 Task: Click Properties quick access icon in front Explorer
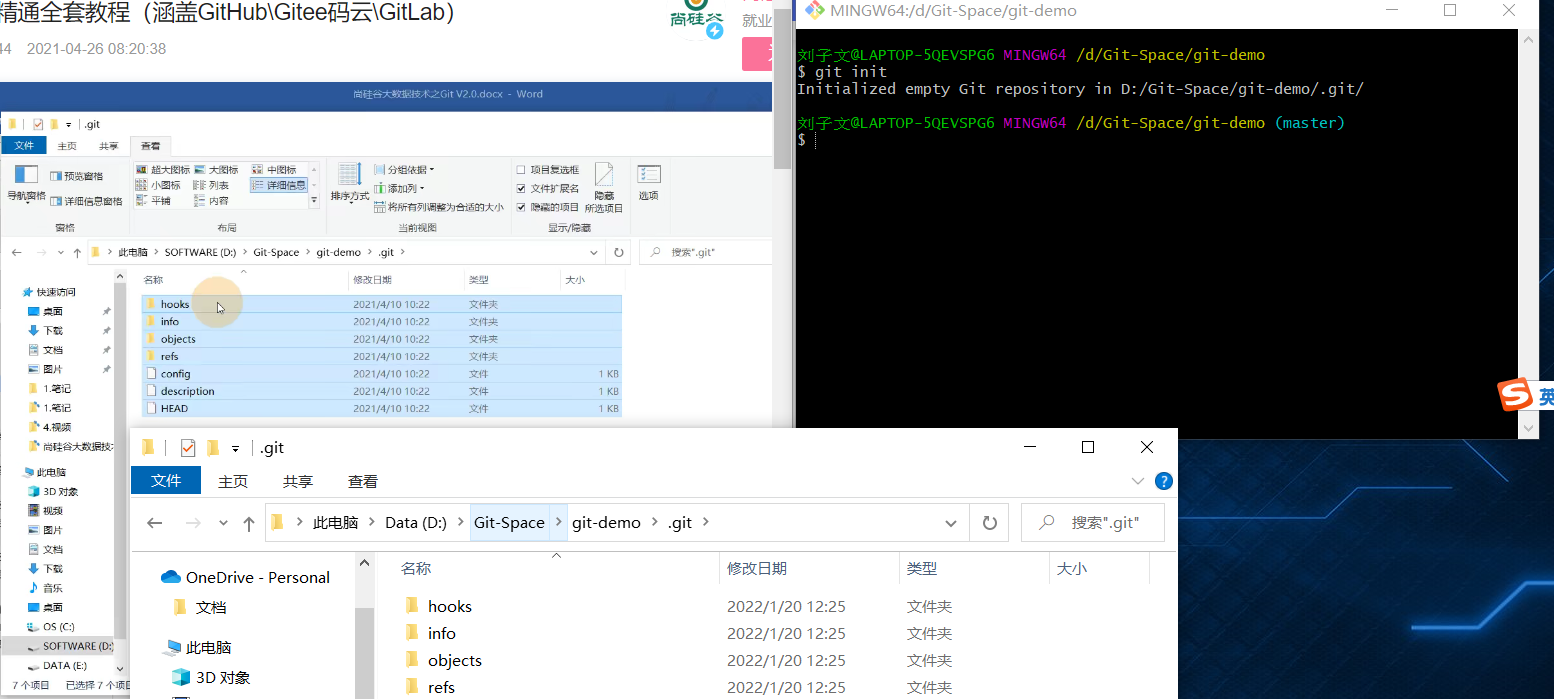click(187, 448)
